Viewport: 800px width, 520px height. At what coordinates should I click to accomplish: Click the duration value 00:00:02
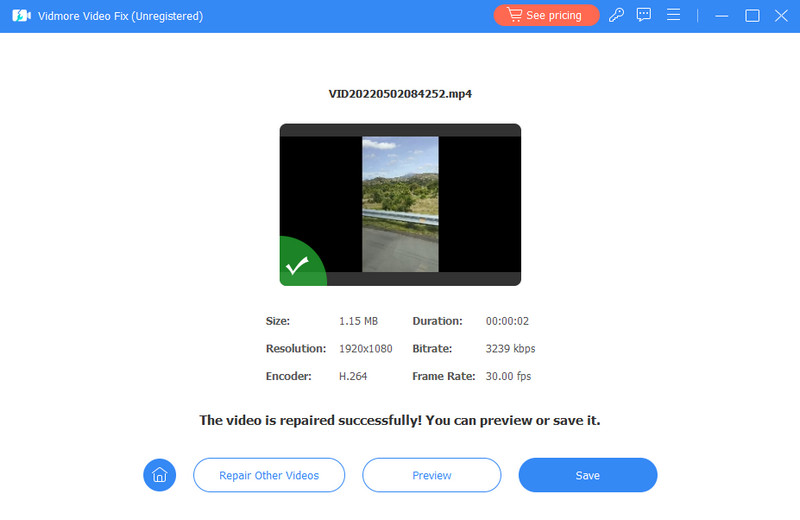(507, 321)
